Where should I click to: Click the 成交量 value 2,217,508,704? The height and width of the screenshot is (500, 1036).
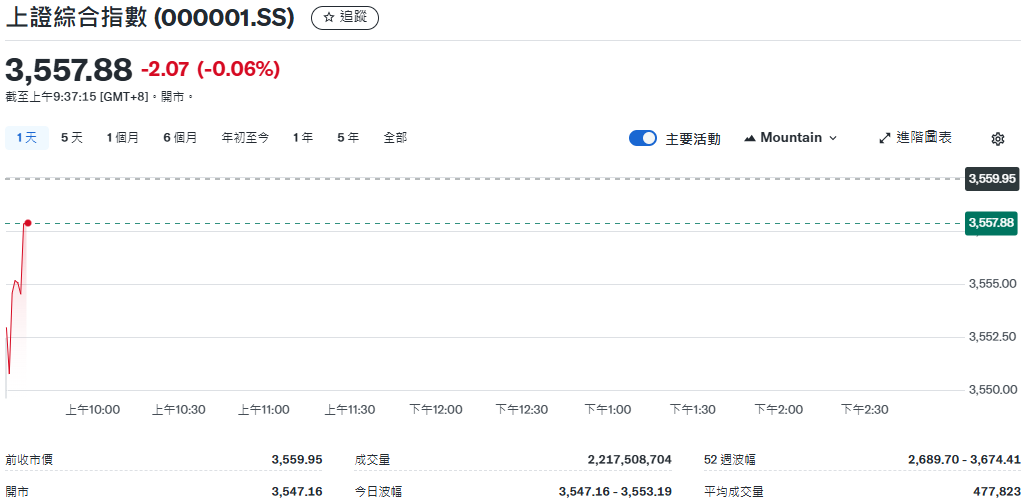point(630,460)
